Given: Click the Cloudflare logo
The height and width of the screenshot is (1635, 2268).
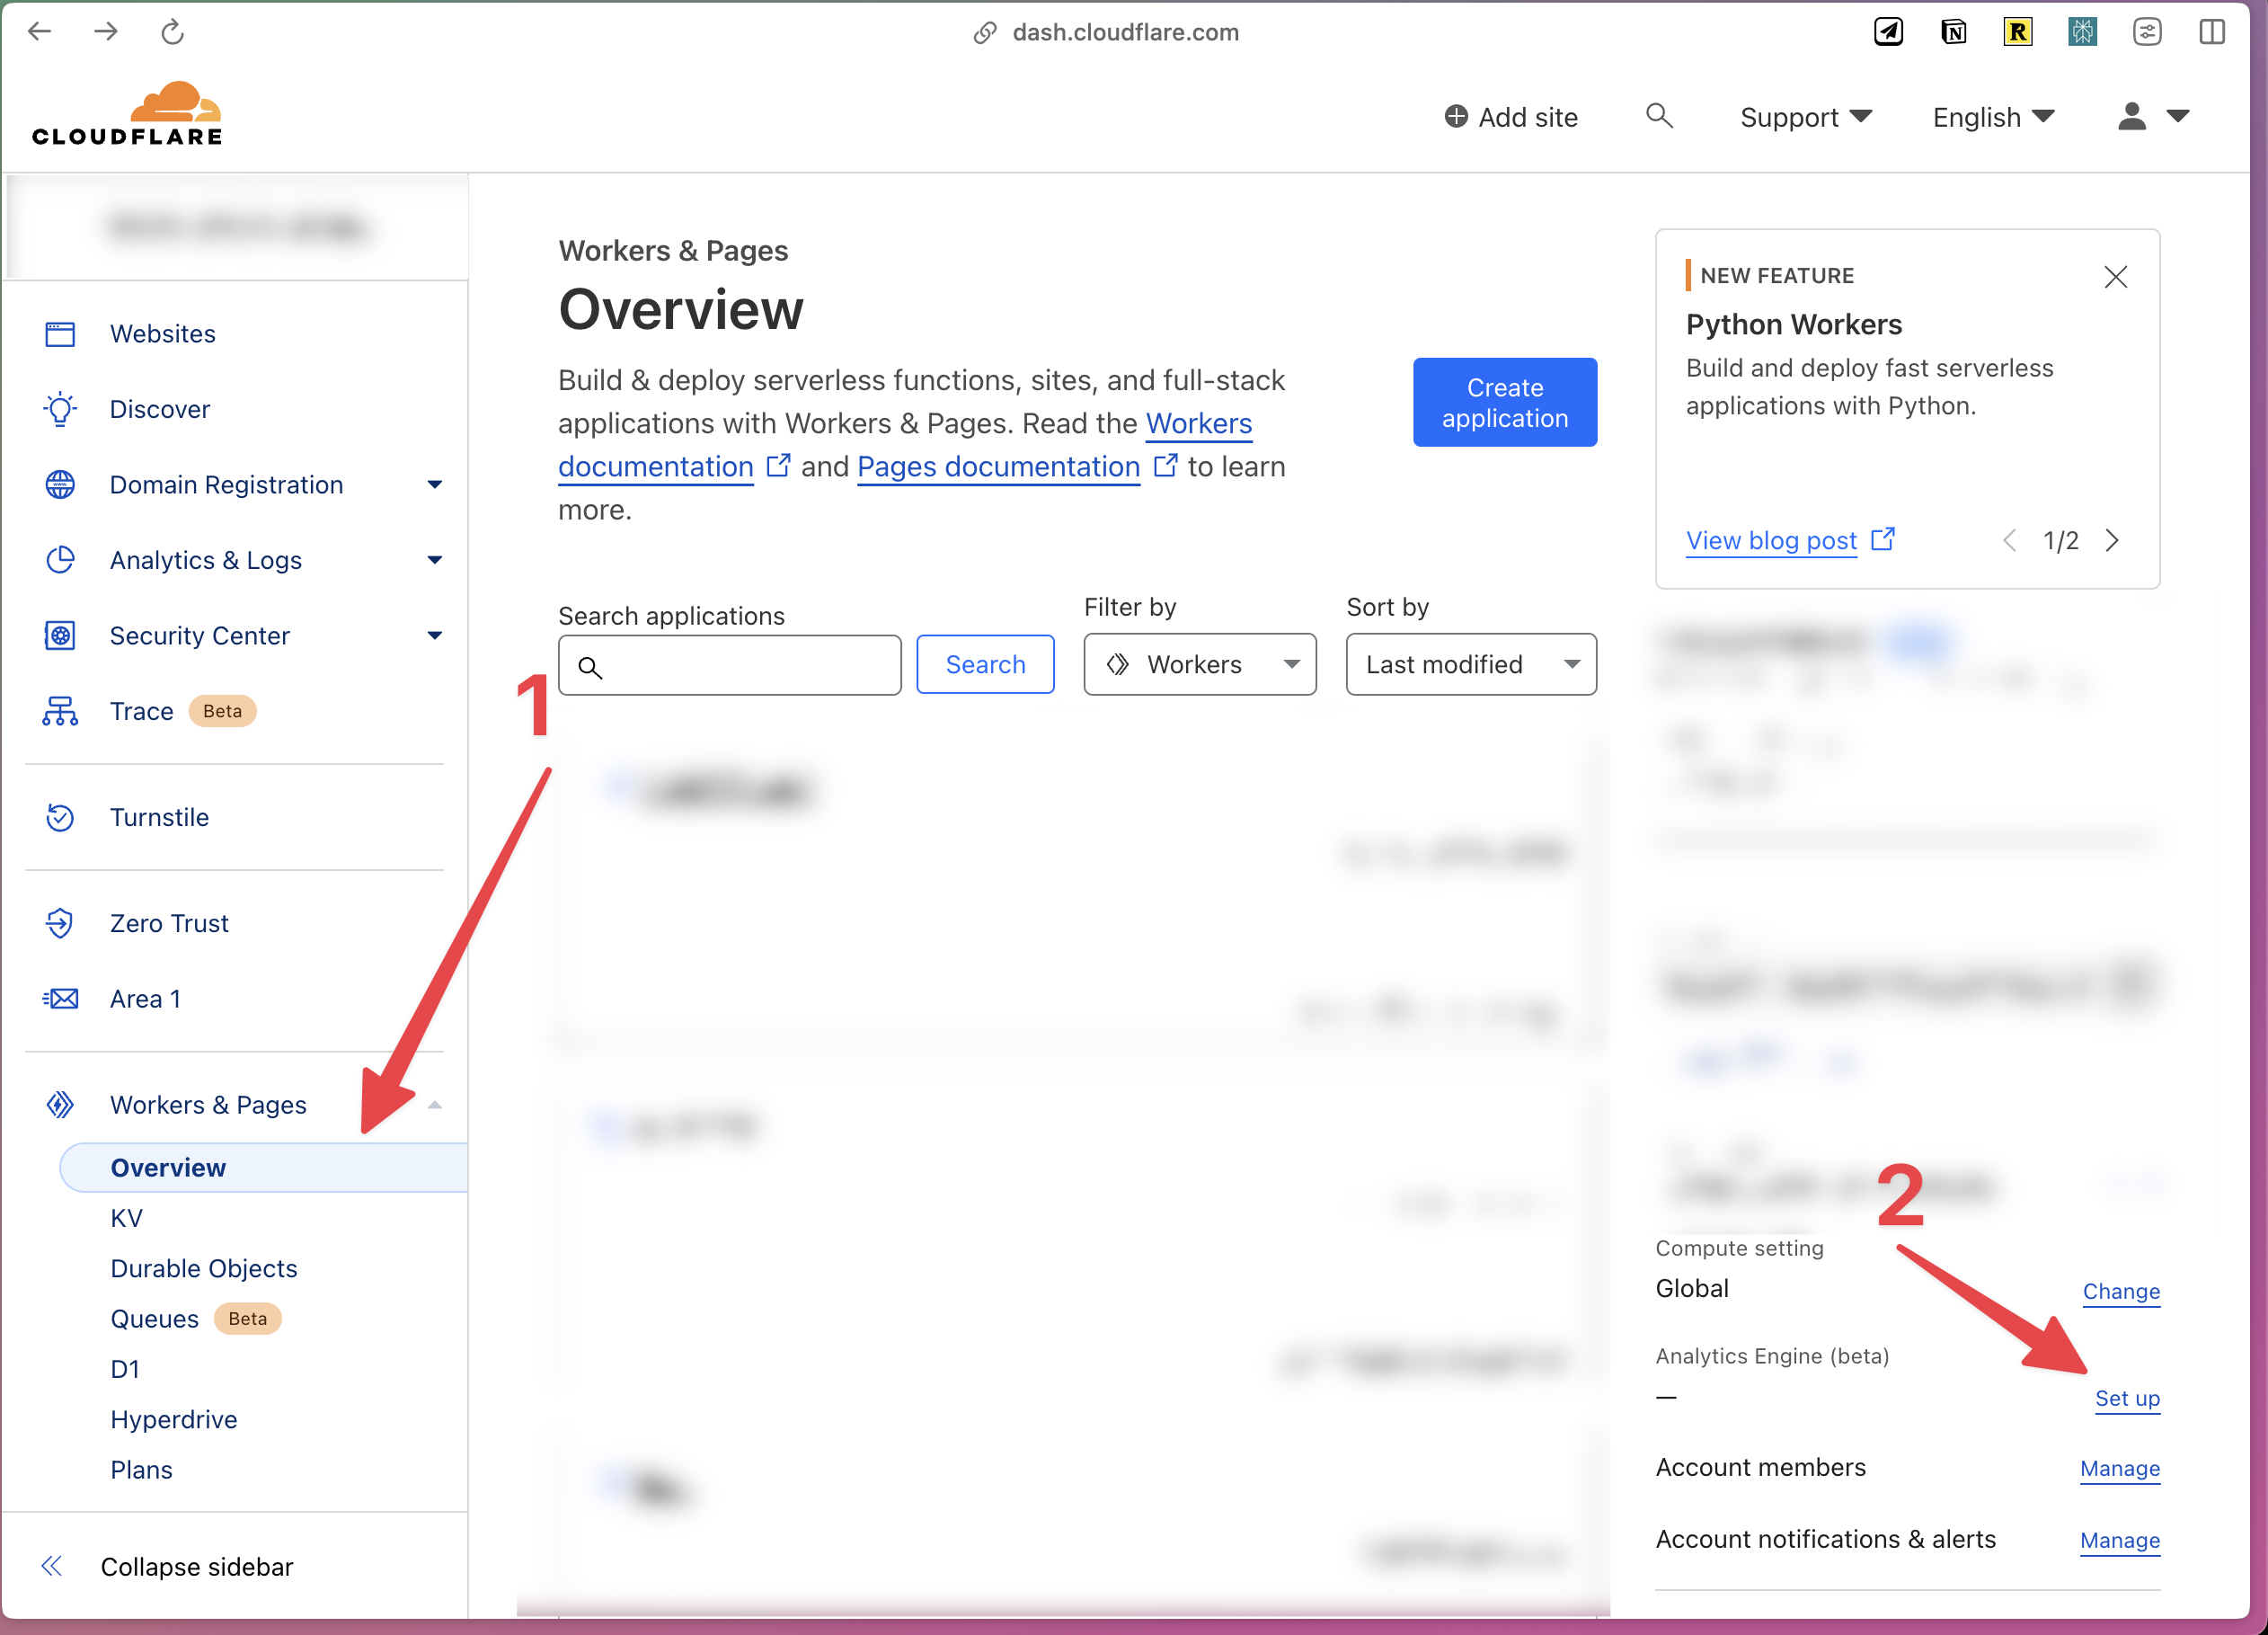Looking at the screenshot, I should [x=127, y=114].
